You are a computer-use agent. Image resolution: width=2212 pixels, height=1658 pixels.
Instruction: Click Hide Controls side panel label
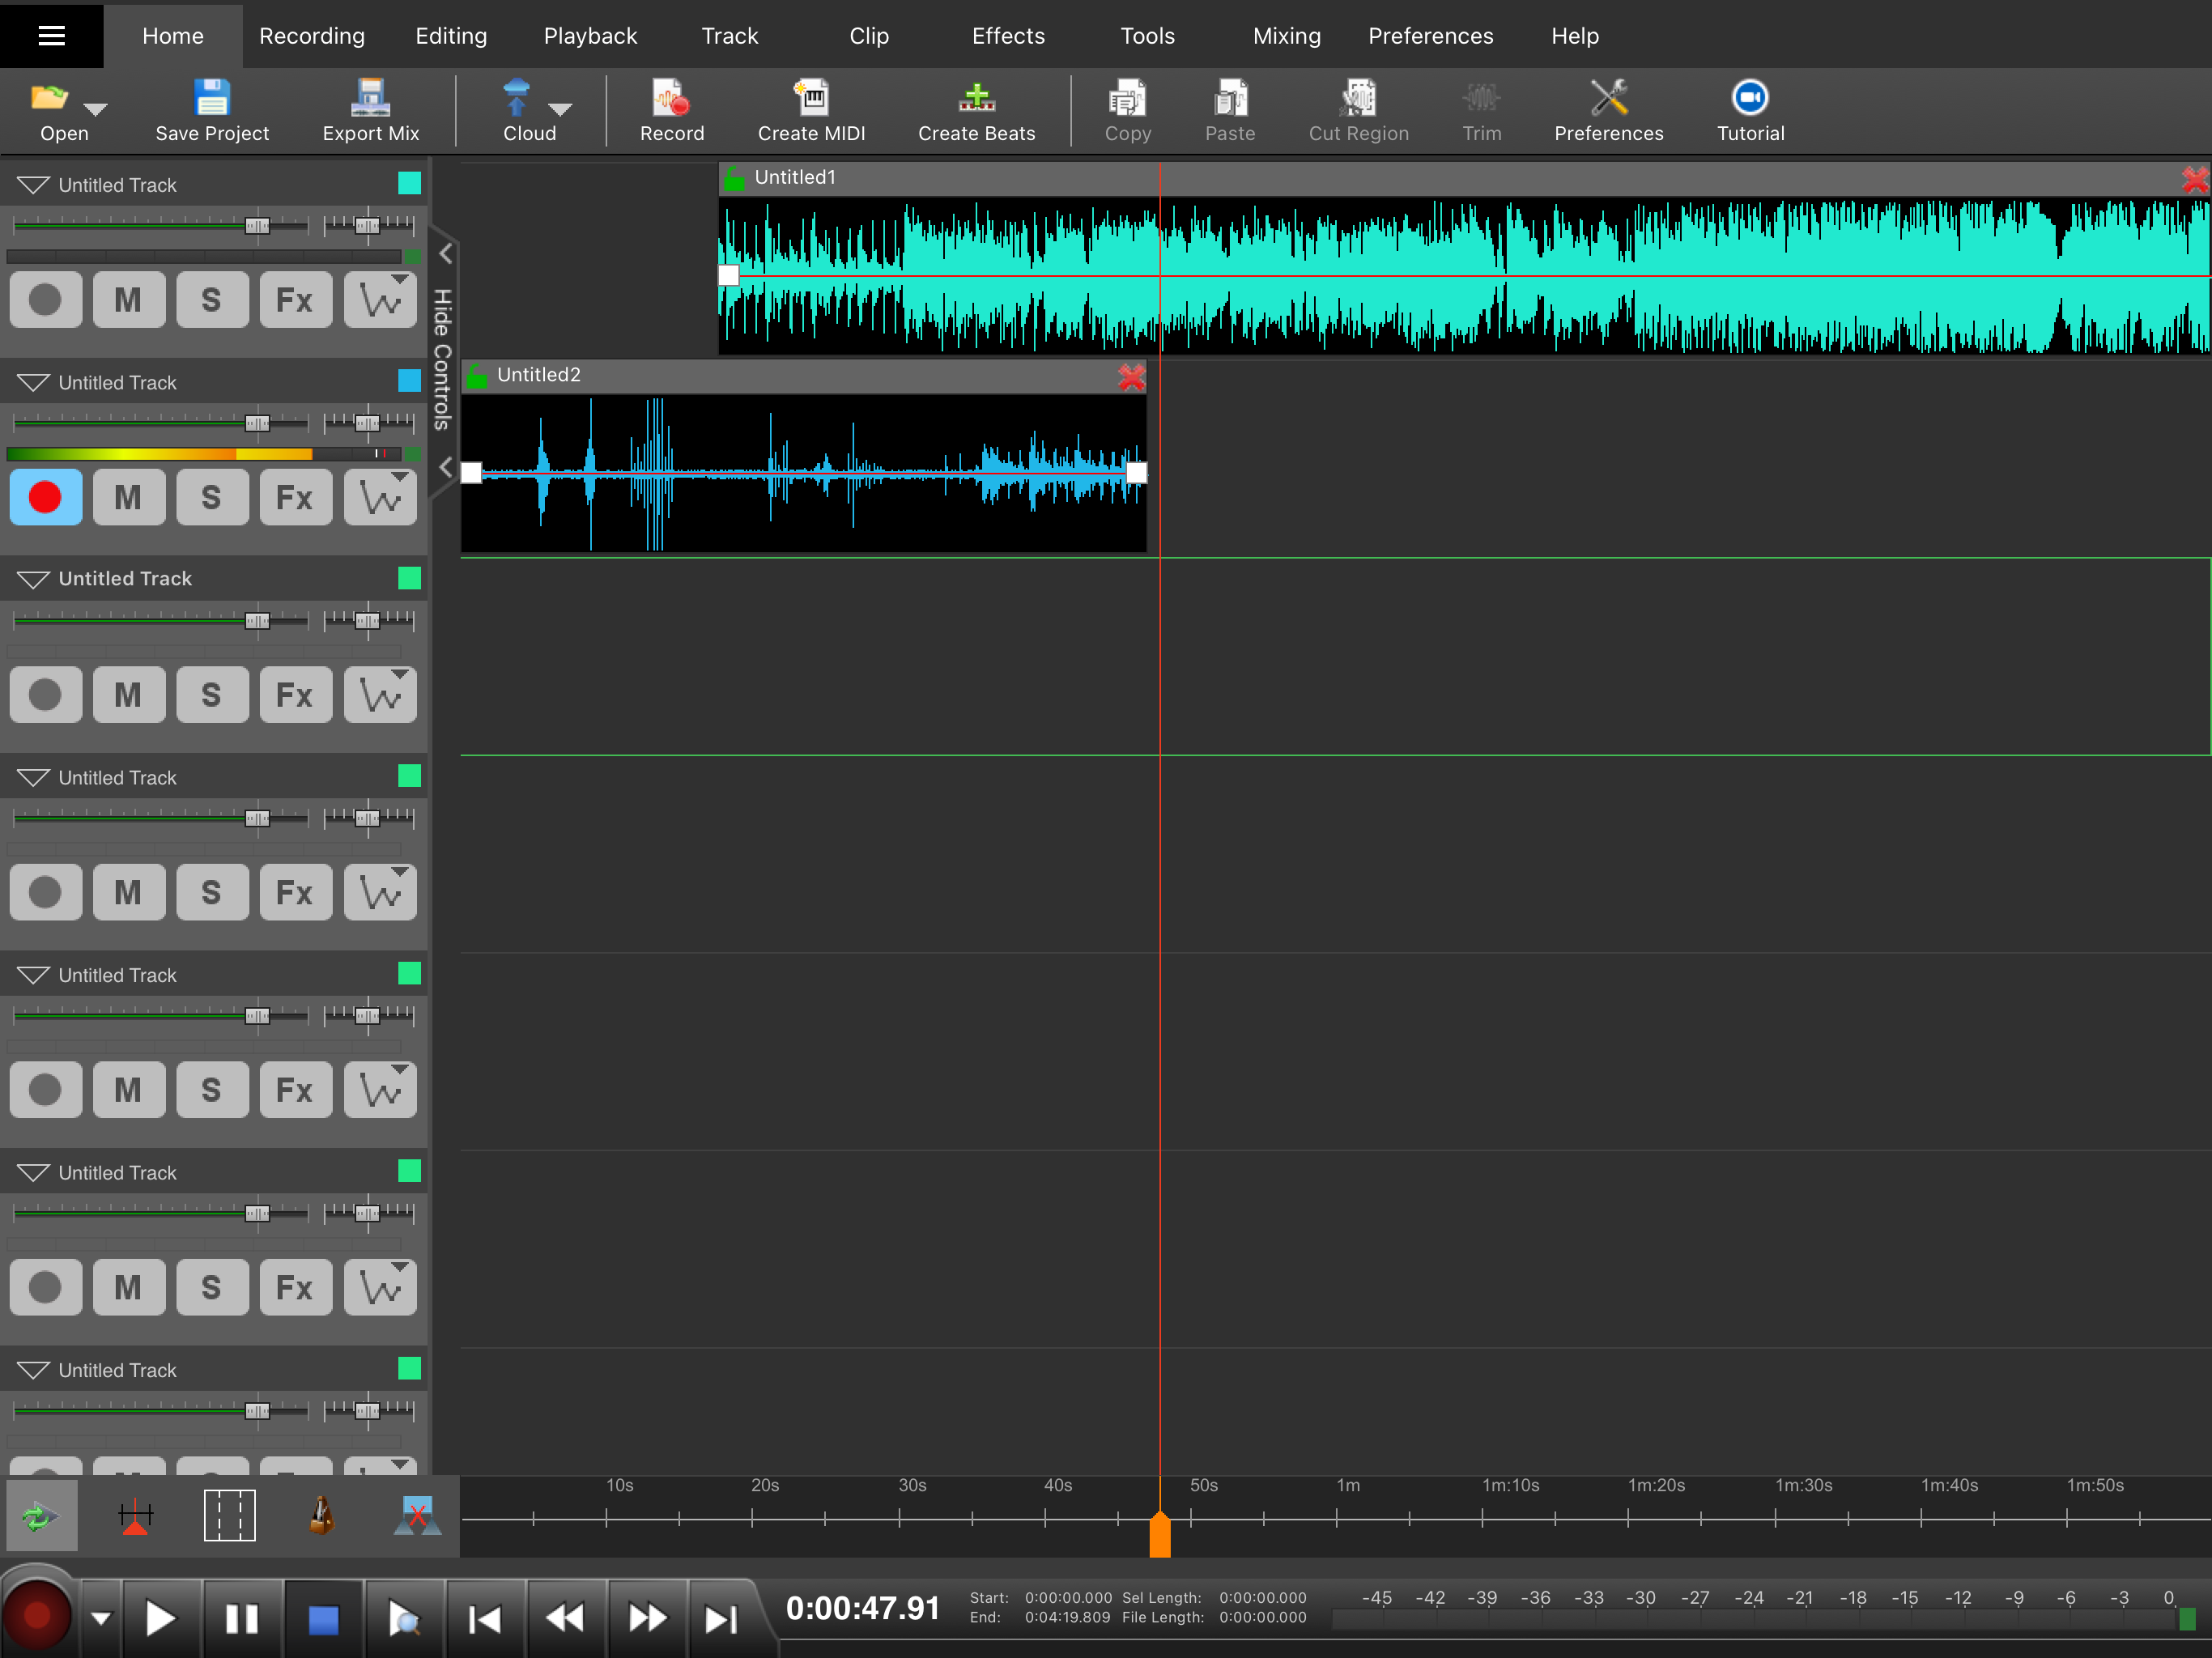pyautogui.click(x=442, y=360)
